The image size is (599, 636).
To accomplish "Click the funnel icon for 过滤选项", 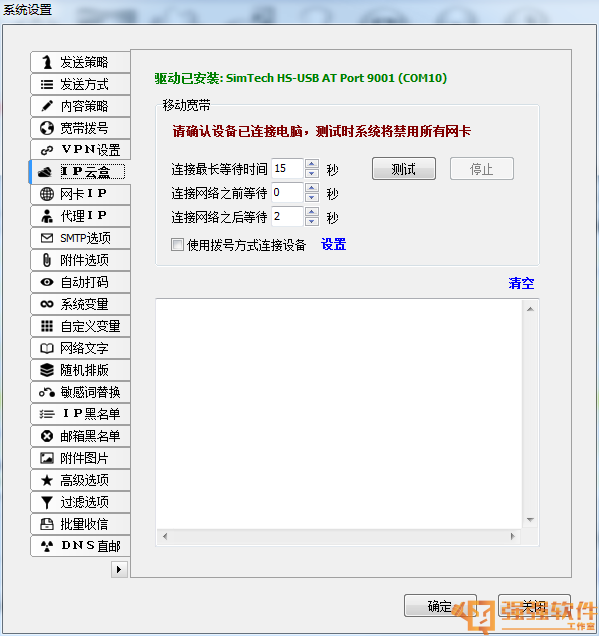I will [x=47, y=502].
